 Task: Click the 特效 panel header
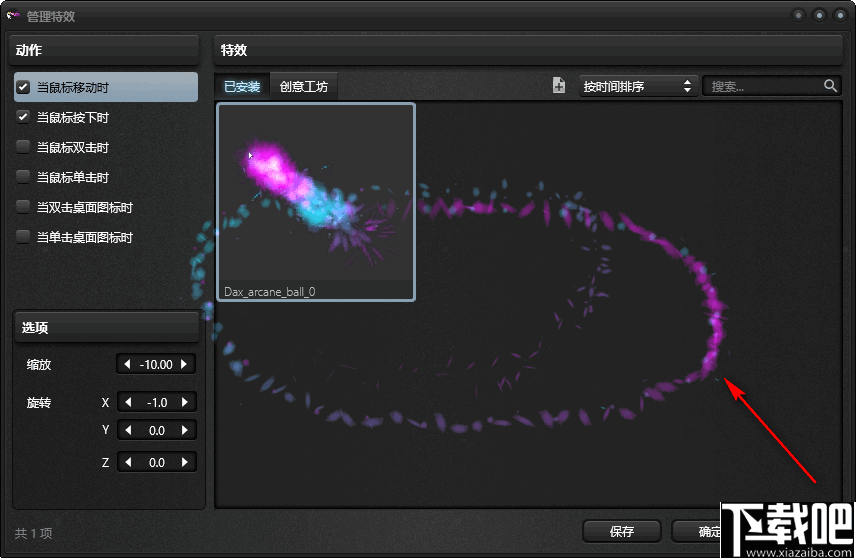pyautogui.click(x=528, y=50)
